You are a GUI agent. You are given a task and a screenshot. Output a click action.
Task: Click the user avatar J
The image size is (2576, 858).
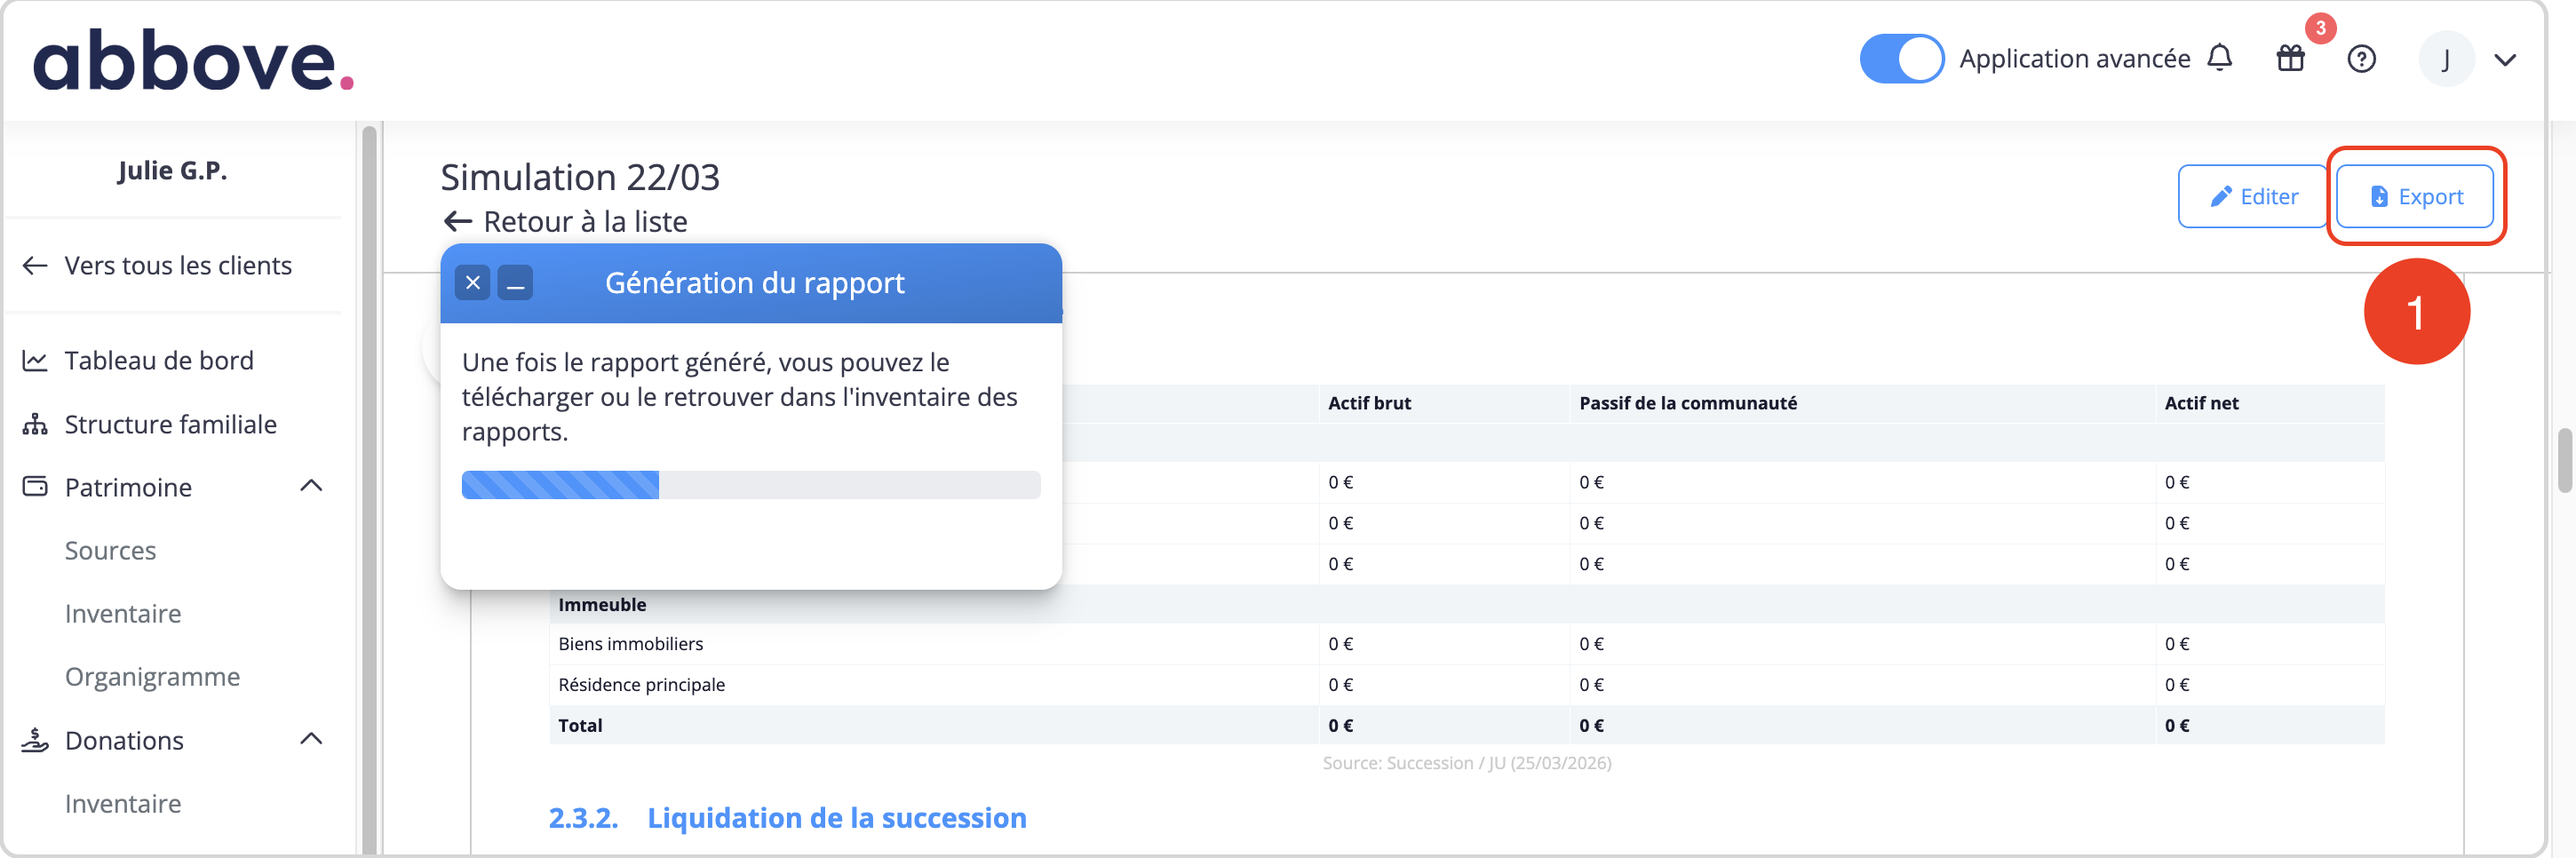2446,59
